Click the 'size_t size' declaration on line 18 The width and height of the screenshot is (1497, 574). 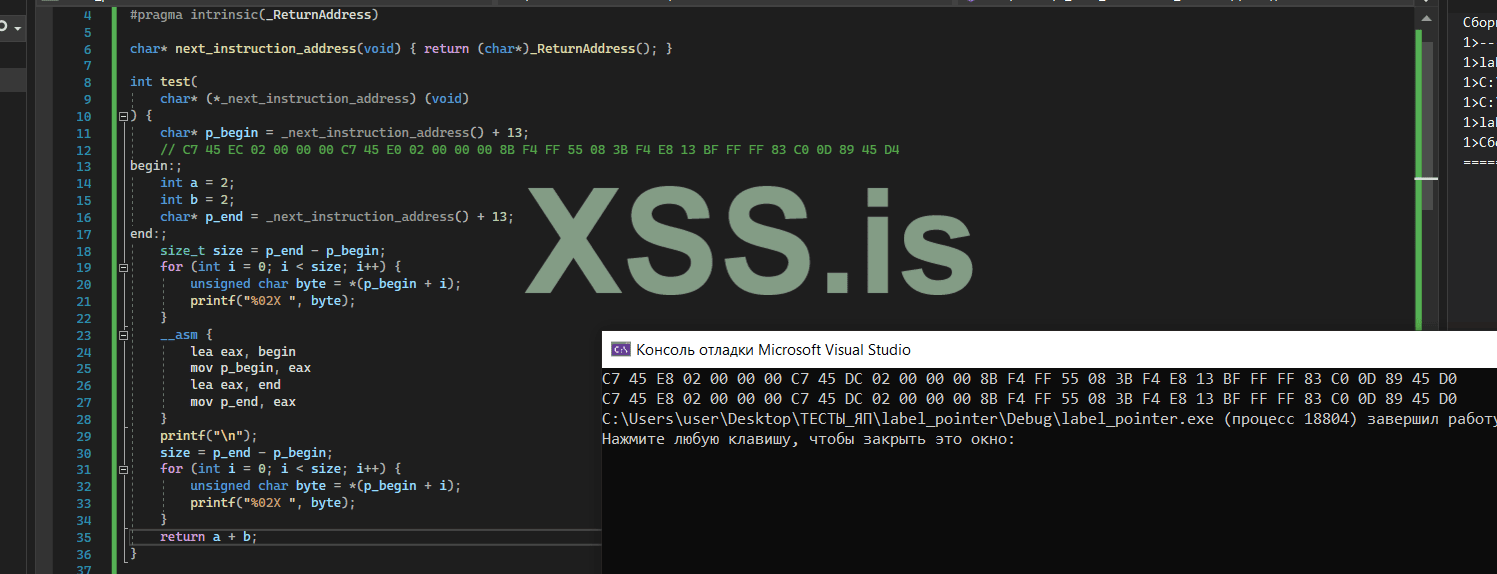point(272,251)
